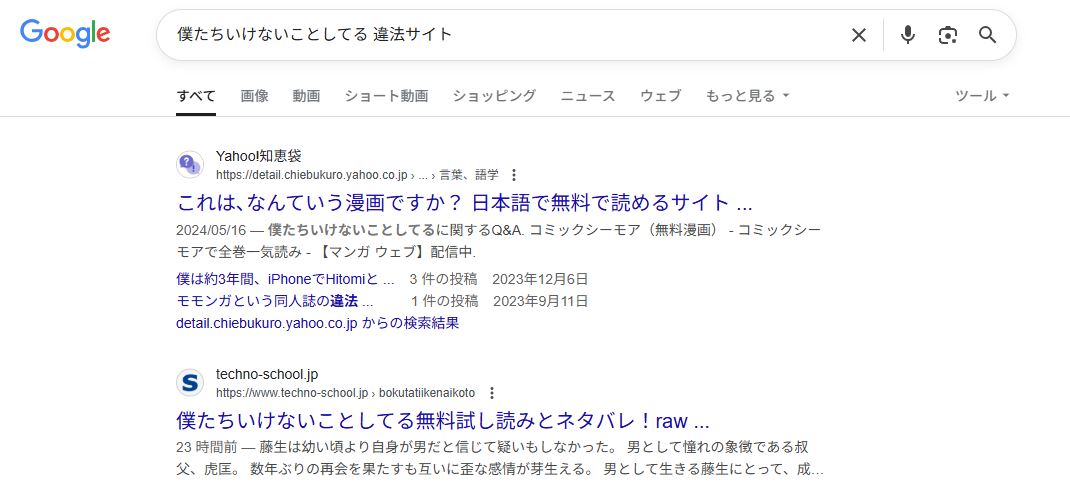Click the detail.chiebukuro.yahoo.co.jp URL breadcrumb
Screen dimensions: 1070x503
(357, 175)
